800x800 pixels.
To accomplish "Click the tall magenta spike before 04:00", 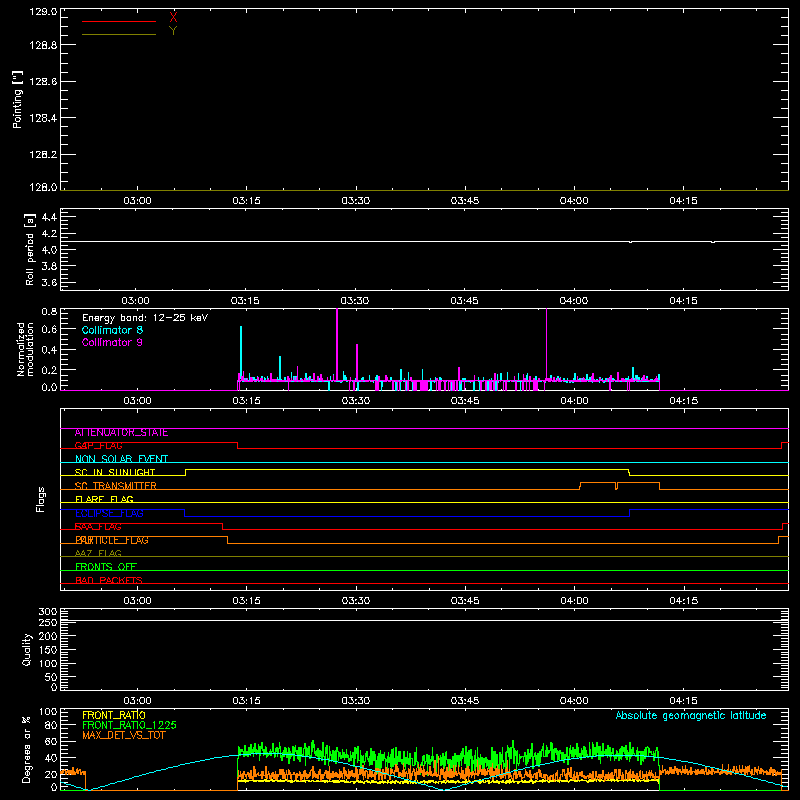I will tap(546, 344).
